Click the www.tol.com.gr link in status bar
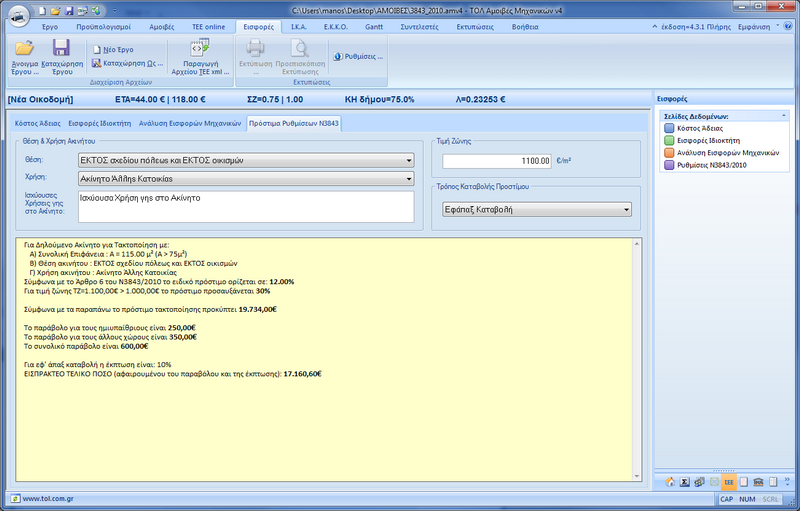800x511 pixels. 45,498
